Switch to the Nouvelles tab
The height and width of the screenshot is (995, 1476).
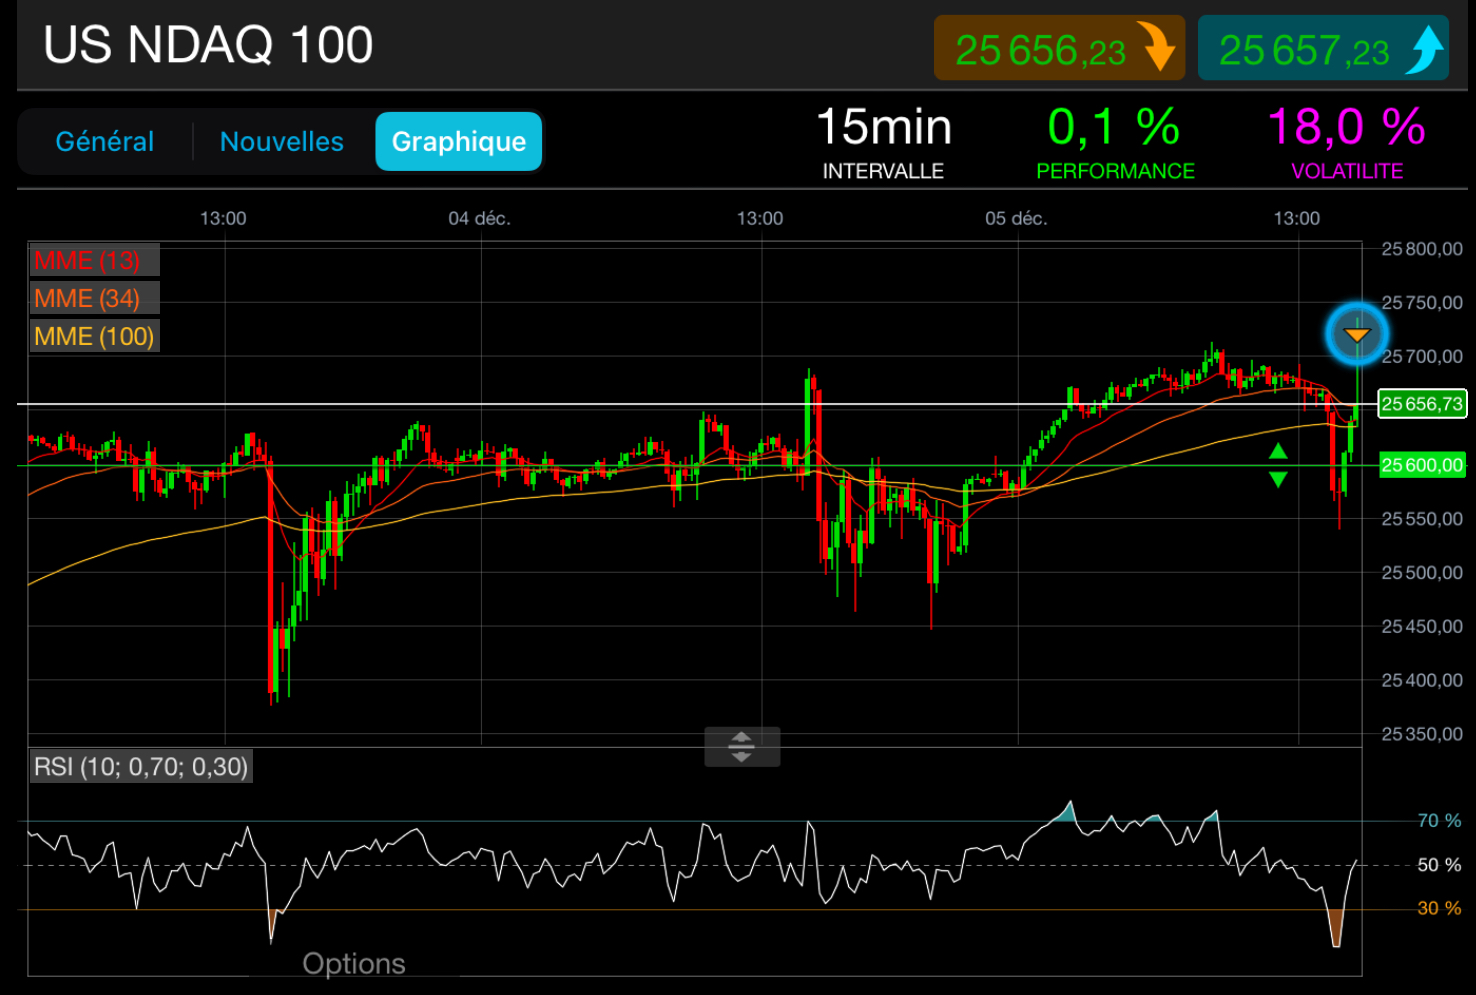[x=282, y=142]
